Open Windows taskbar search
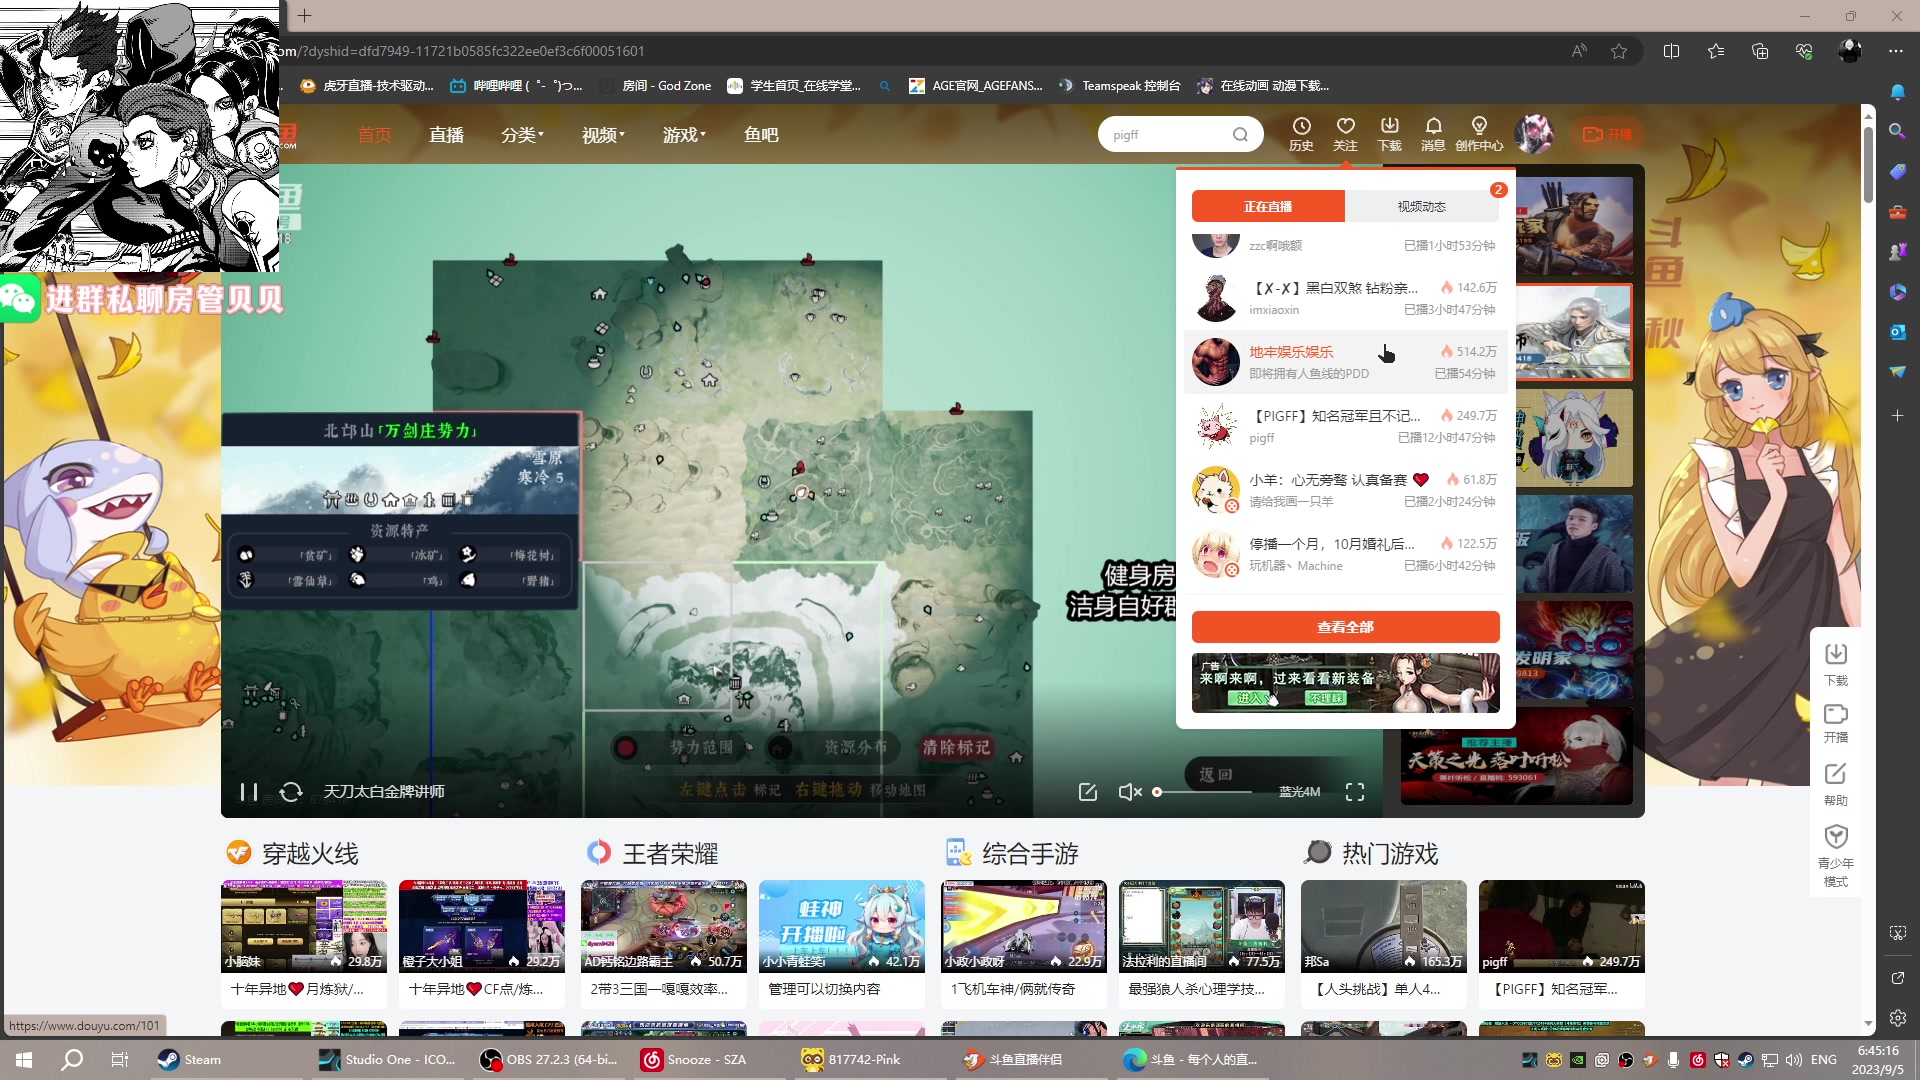 coord(72,1060)
